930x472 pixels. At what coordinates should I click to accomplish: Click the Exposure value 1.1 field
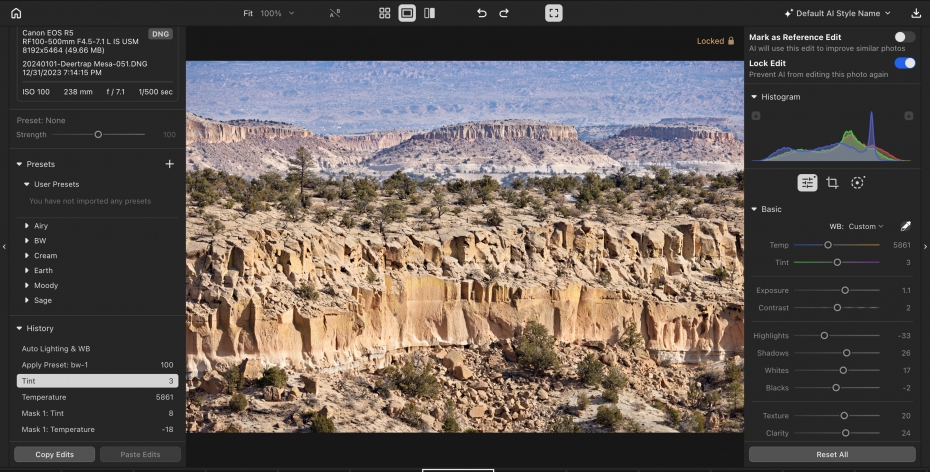906,291
